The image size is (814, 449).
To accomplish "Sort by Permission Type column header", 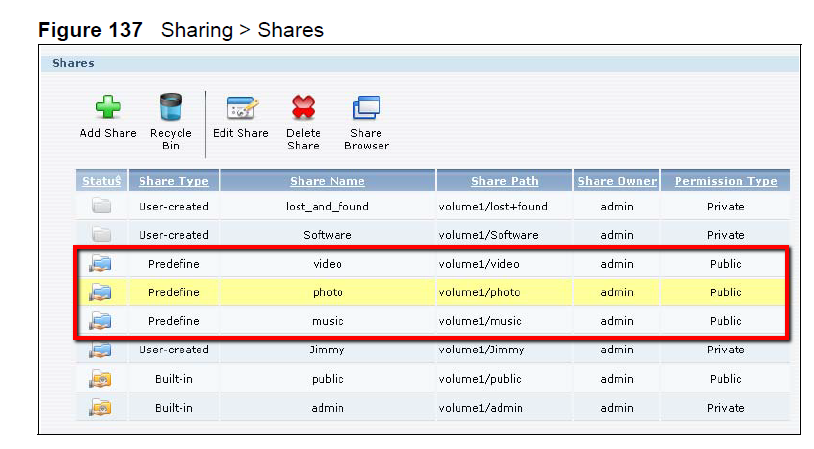I will 725,181.
